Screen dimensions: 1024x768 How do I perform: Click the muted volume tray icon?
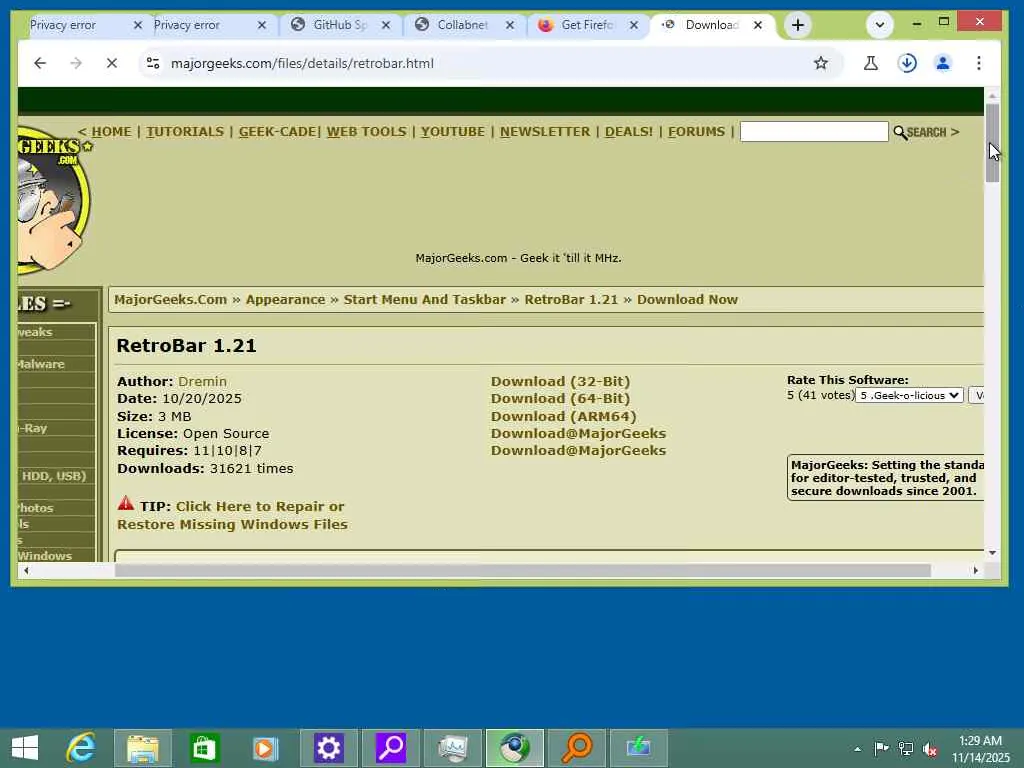[x=929, y=749]
